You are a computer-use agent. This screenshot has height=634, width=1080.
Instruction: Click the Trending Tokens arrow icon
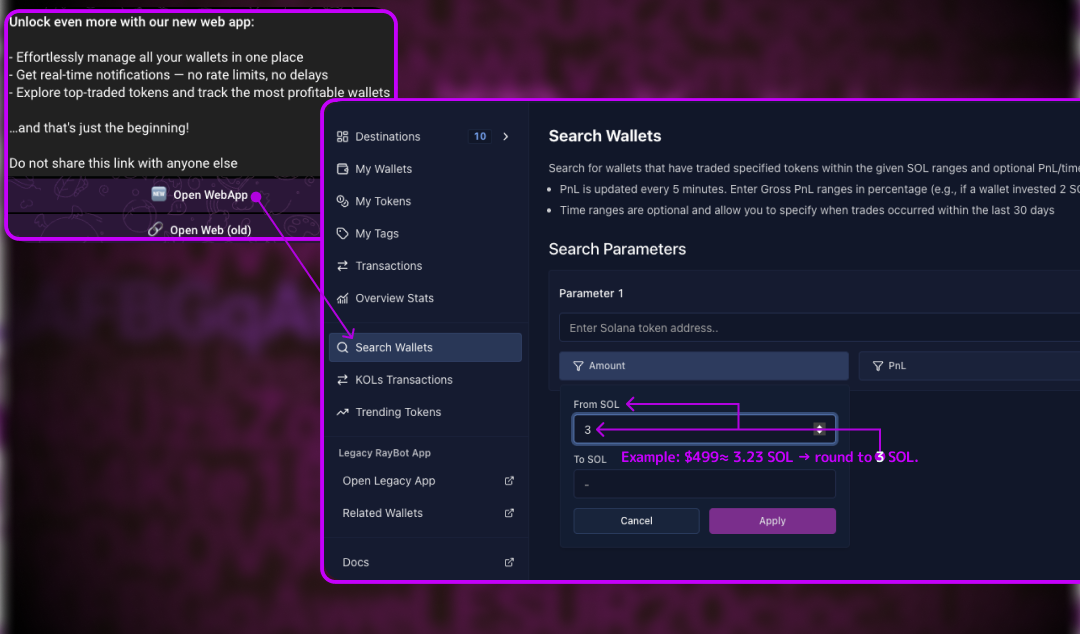click(x=342, y=412)
